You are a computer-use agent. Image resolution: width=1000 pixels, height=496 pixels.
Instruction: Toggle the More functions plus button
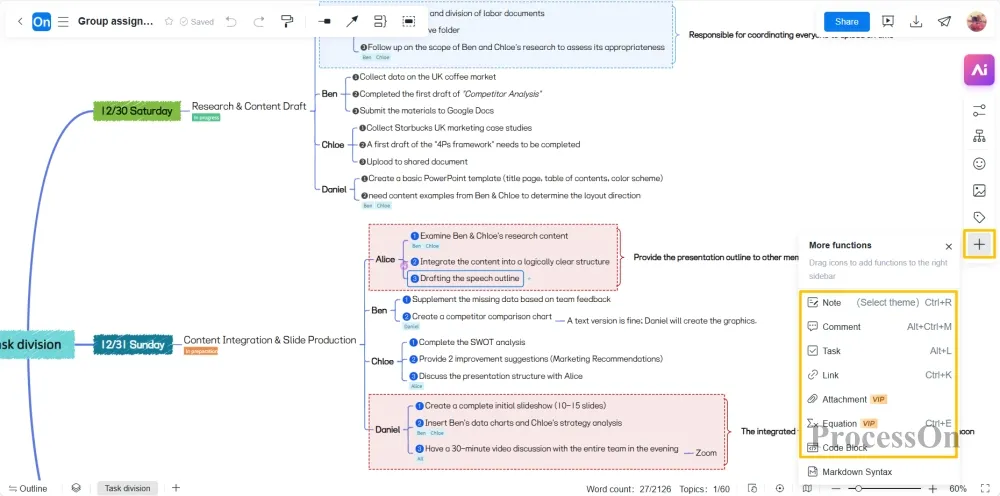coord(979,244)
